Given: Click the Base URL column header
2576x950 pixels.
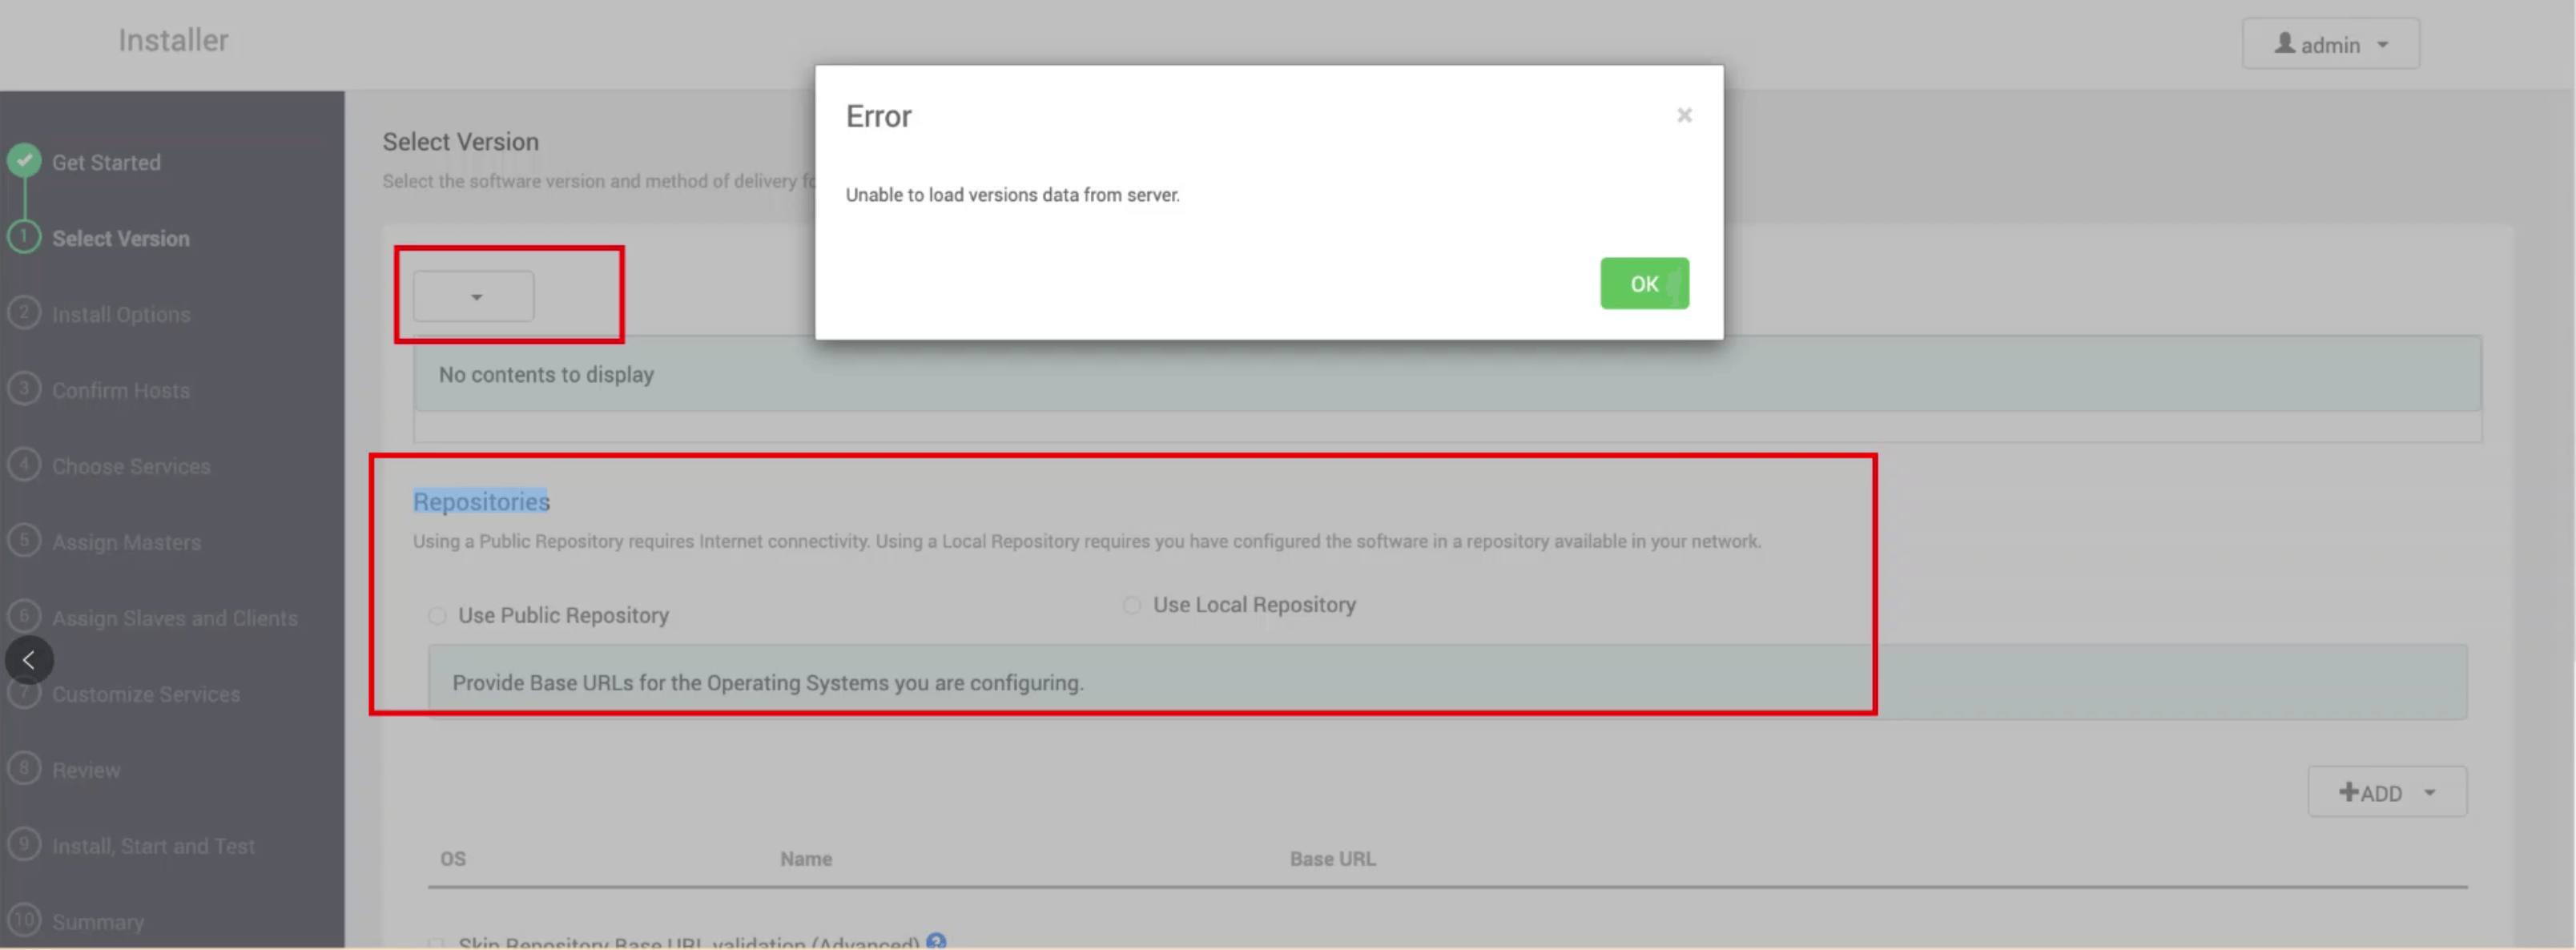Looking at the screenshot, I should click(1332, 858).
